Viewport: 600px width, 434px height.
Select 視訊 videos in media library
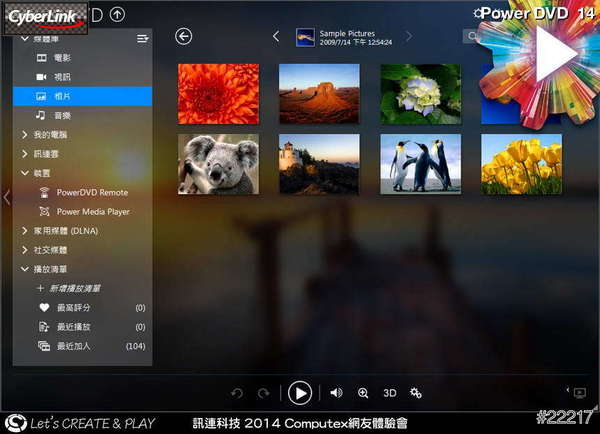point(83,77)
